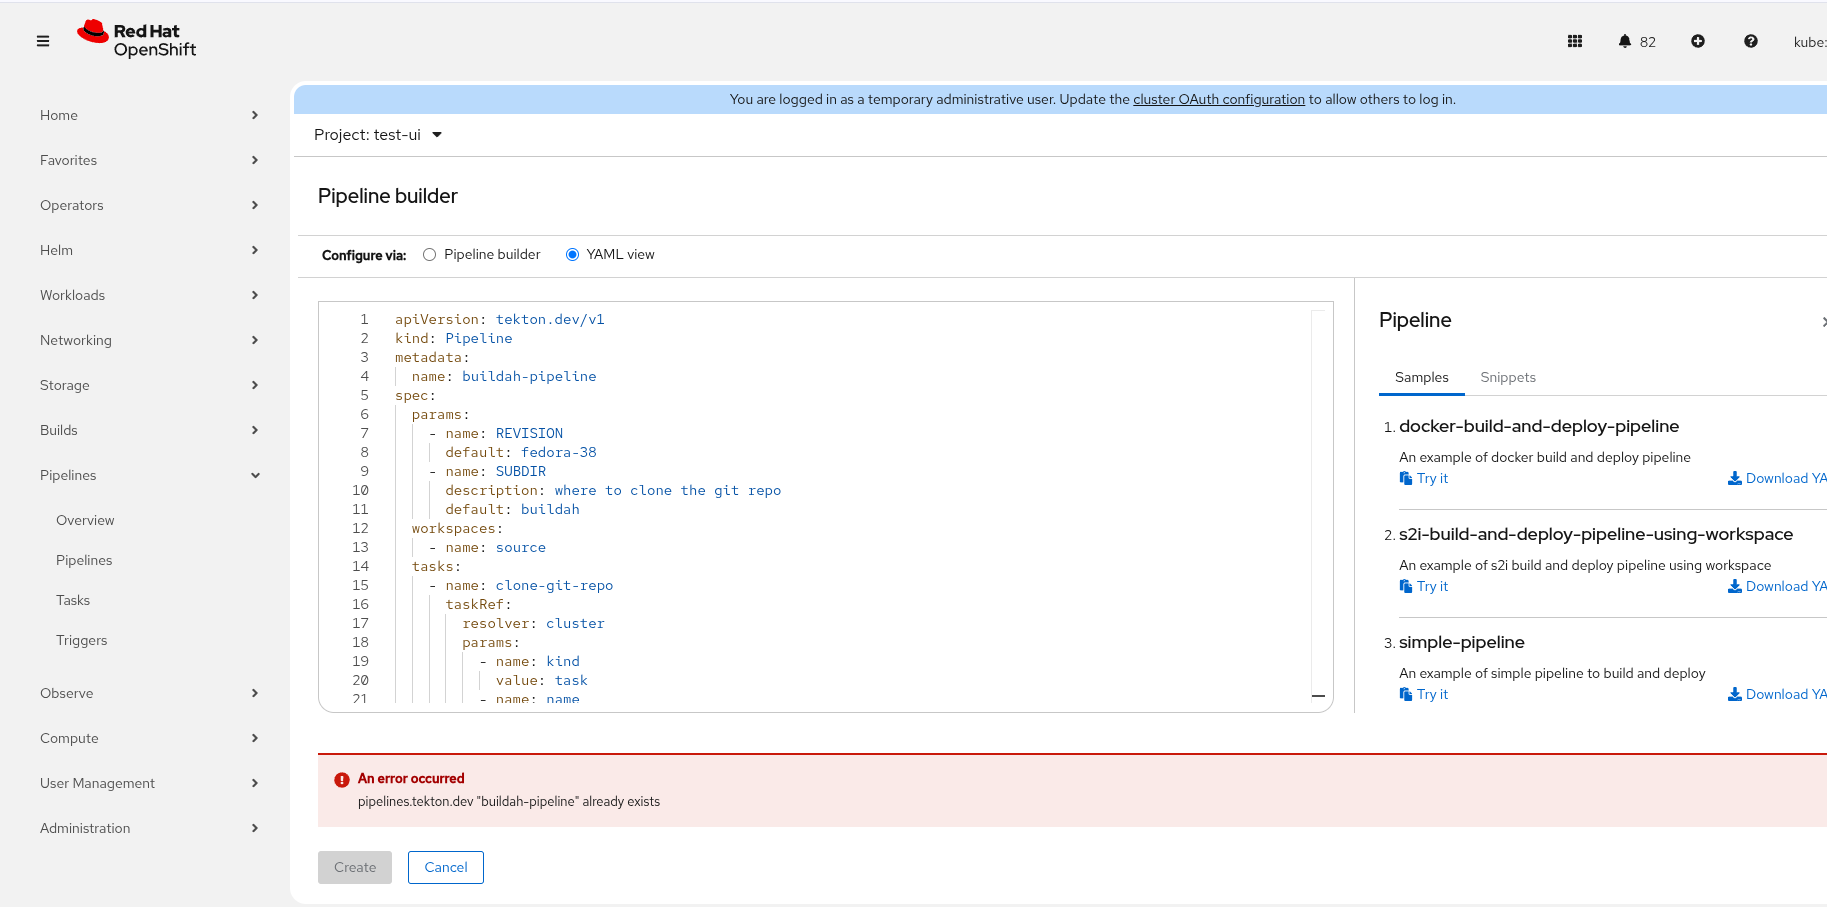Select the YAML view radio option

point(572,255)
